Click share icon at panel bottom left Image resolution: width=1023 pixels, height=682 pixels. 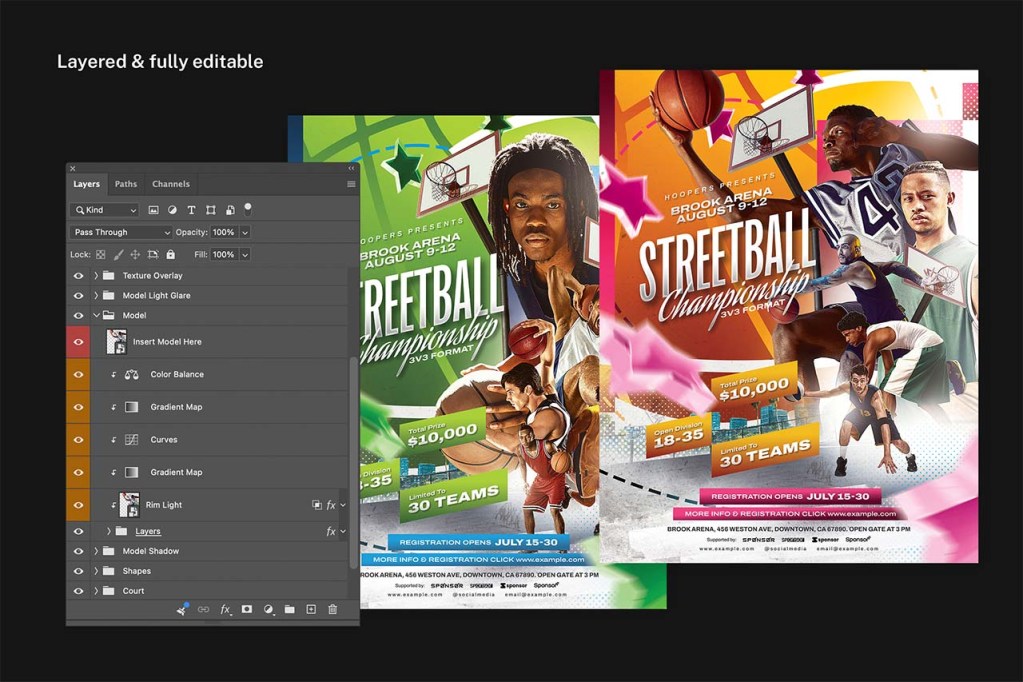(183, 609)
